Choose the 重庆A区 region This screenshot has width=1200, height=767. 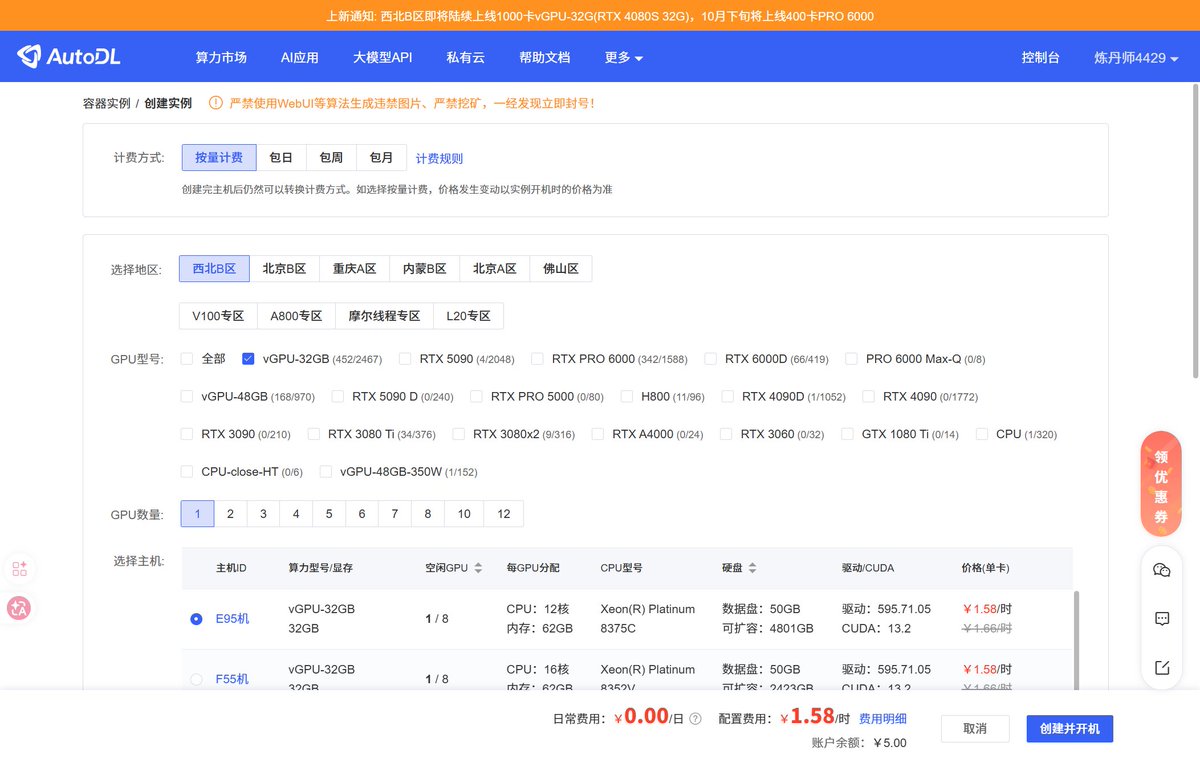click(x=354, y=268)
